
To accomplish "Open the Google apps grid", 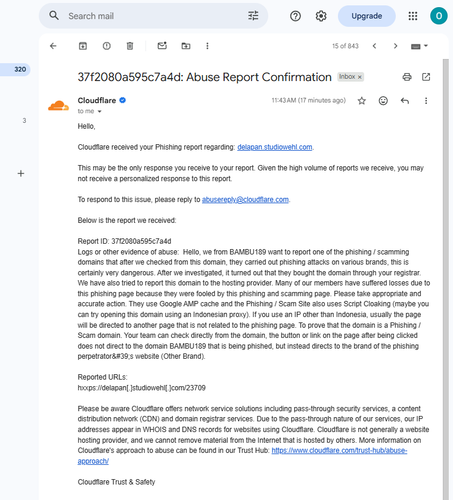I will (413, 16).
